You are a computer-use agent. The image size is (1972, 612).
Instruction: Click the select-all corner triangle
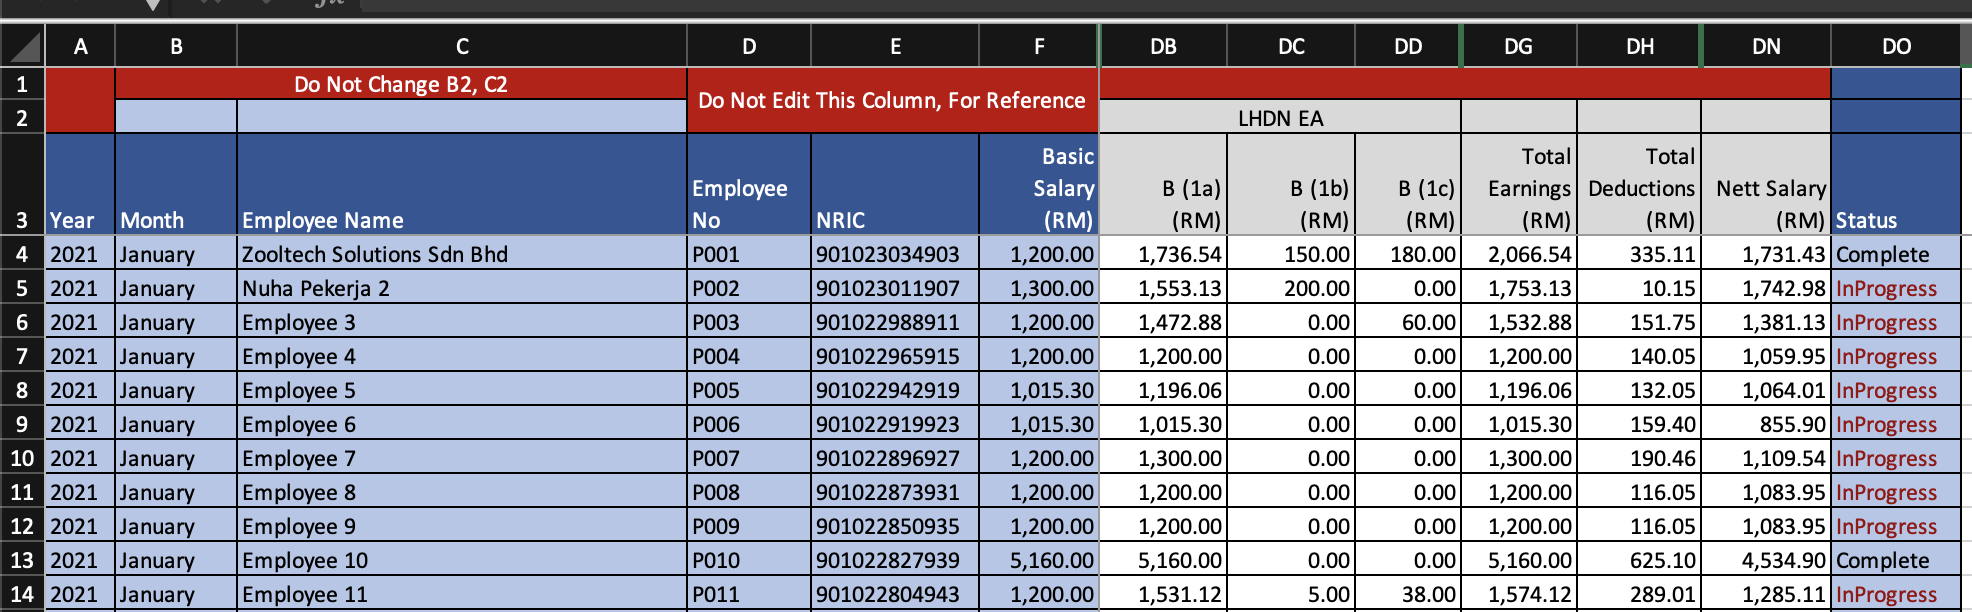coord(23,46)
